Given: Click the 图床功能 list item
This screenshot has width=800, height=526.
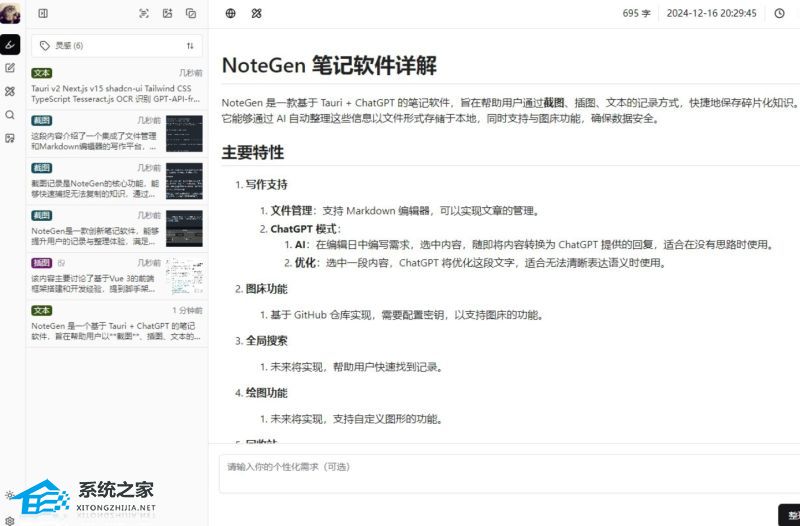Looking at the screenshot, I should pyautogui.click(x=266, y=289).
